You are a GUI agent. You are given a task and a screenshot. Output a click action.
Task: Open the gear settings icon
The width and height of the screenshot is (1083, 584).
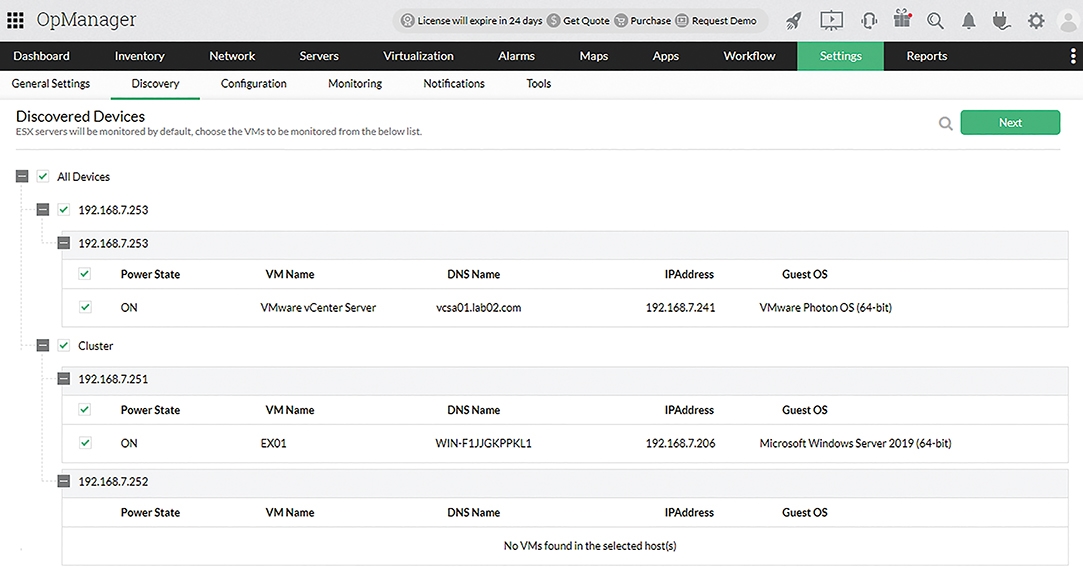click(x=1036, y=21)
